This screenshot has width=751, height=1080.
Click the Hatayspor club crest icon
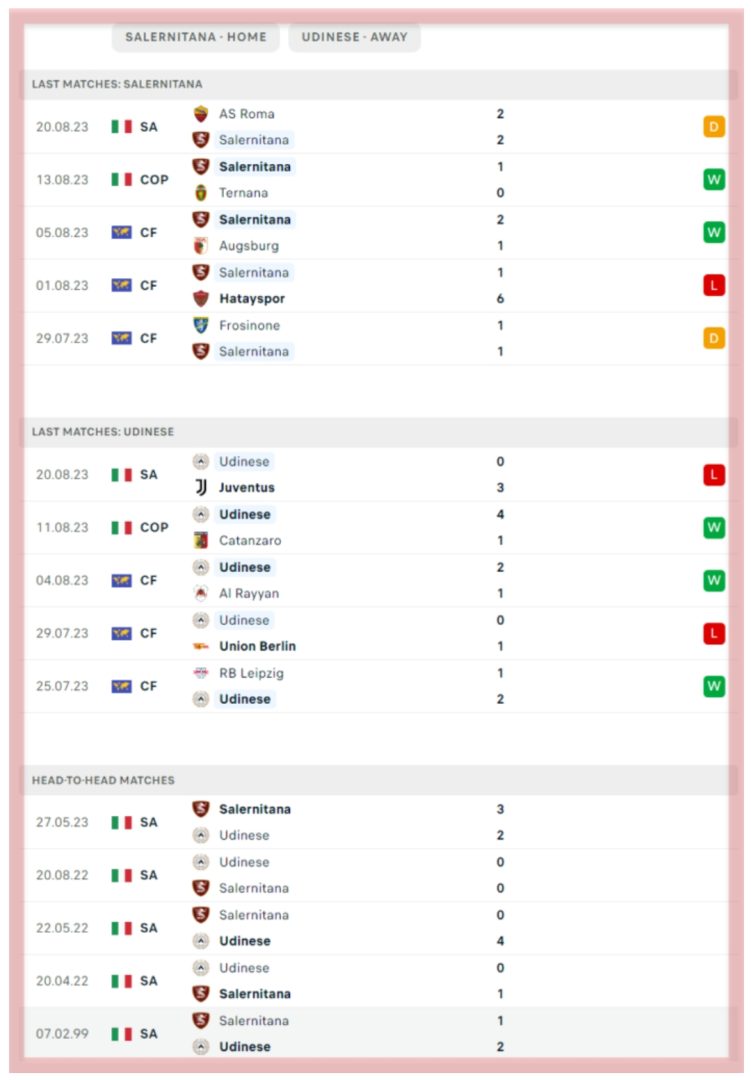tap(200, 299)
